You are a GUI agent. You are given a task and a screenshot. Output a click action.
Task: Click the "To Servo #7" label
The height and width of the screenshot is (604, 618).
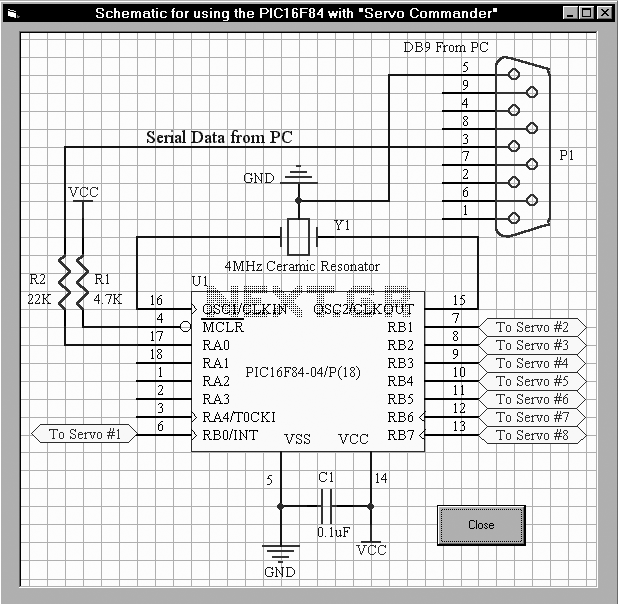coord(532,417)
